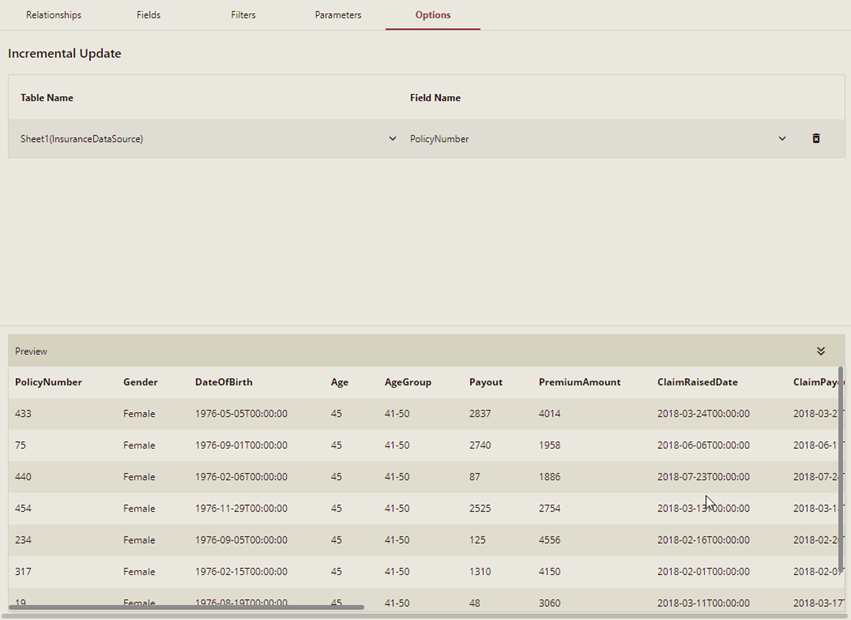Select the Gender column header
The image size is (851, 620).
140,382
